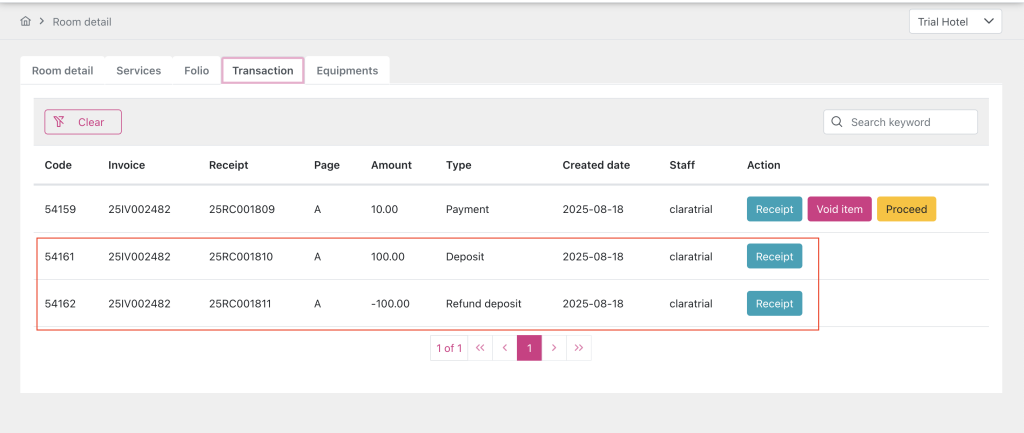Select the Transaction tab

point(263,71)
